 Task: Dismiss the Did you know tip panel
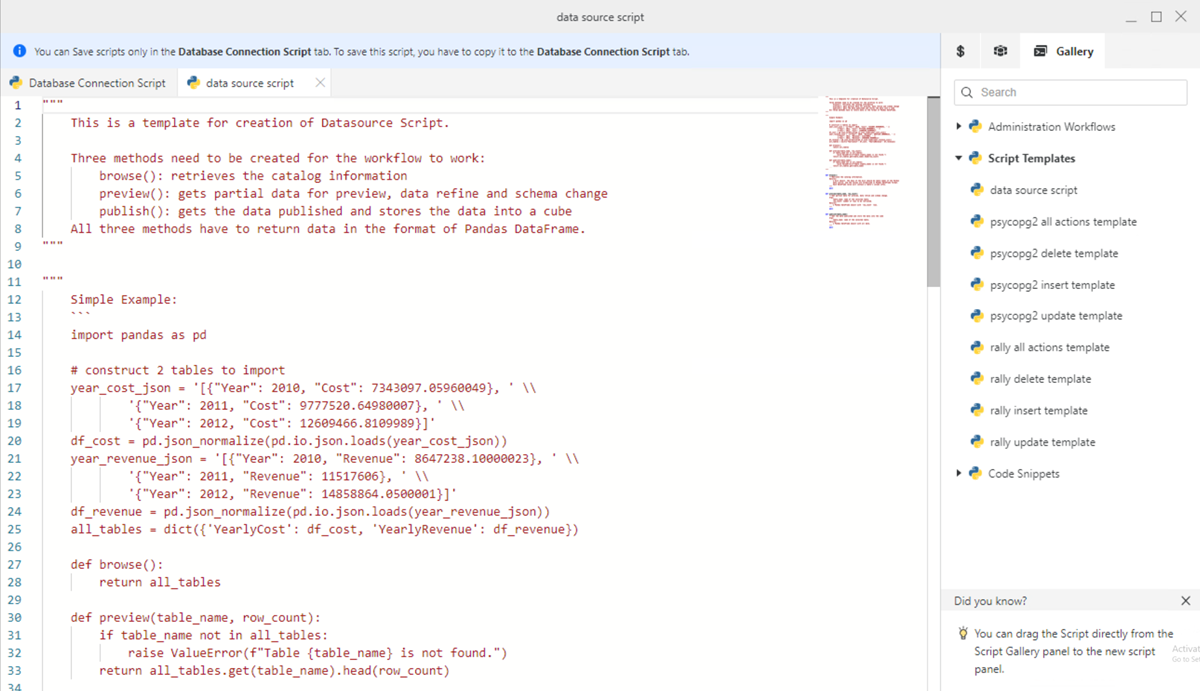pos(1185,601)
